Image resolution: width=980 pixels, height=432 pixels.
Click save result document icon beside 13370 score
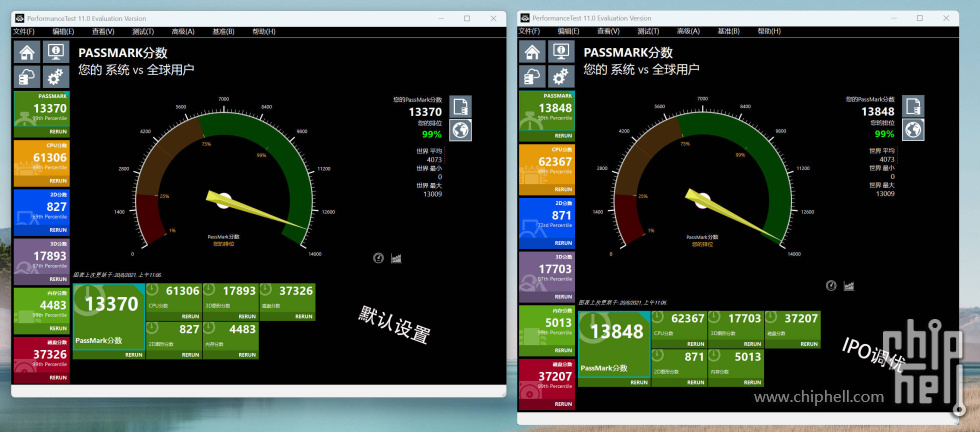(461, 106)
